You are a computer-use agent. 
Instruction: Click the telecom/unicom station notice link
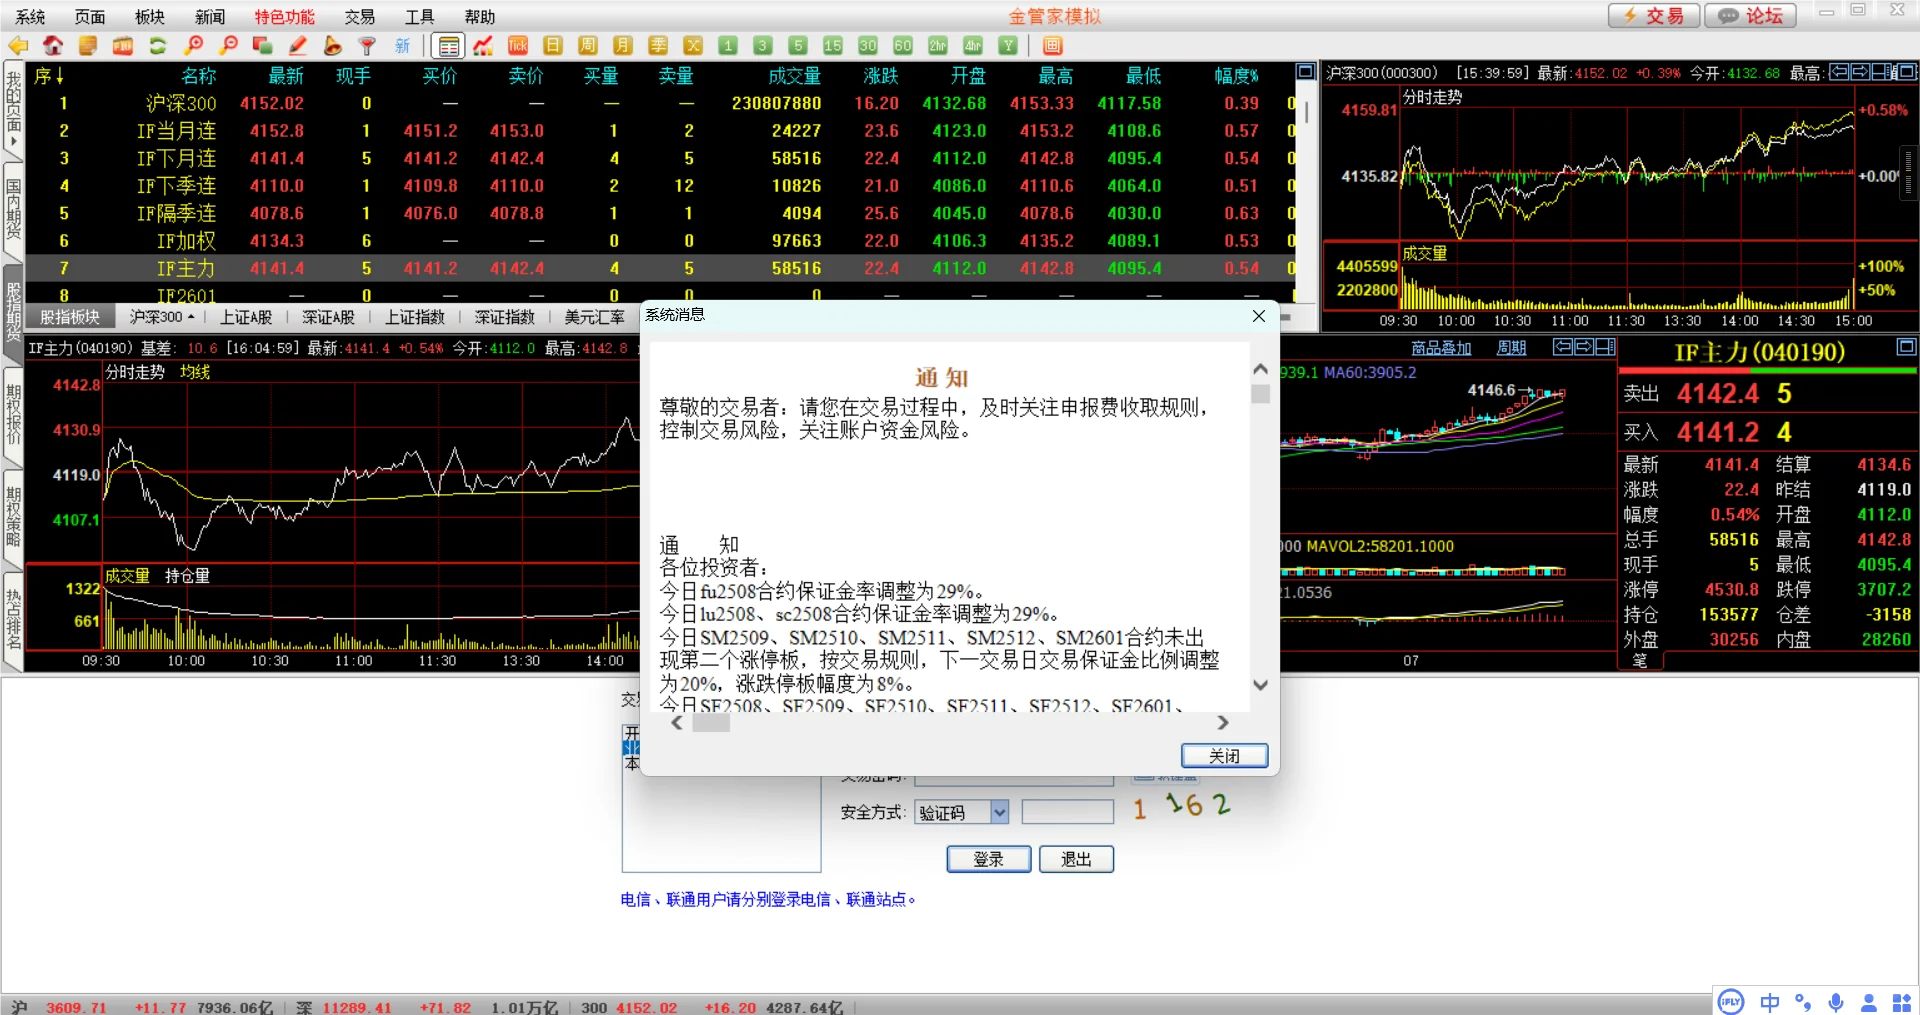(768, 899)
